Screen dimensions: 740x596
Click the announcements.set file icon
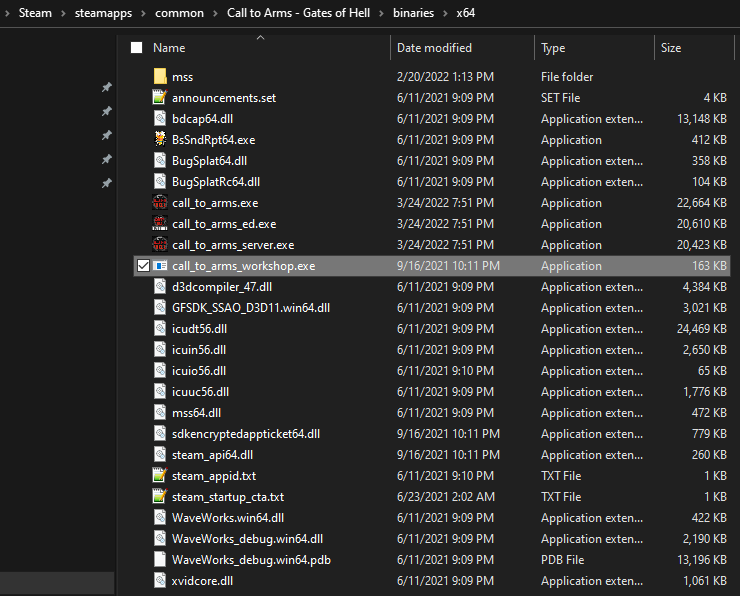160,97
